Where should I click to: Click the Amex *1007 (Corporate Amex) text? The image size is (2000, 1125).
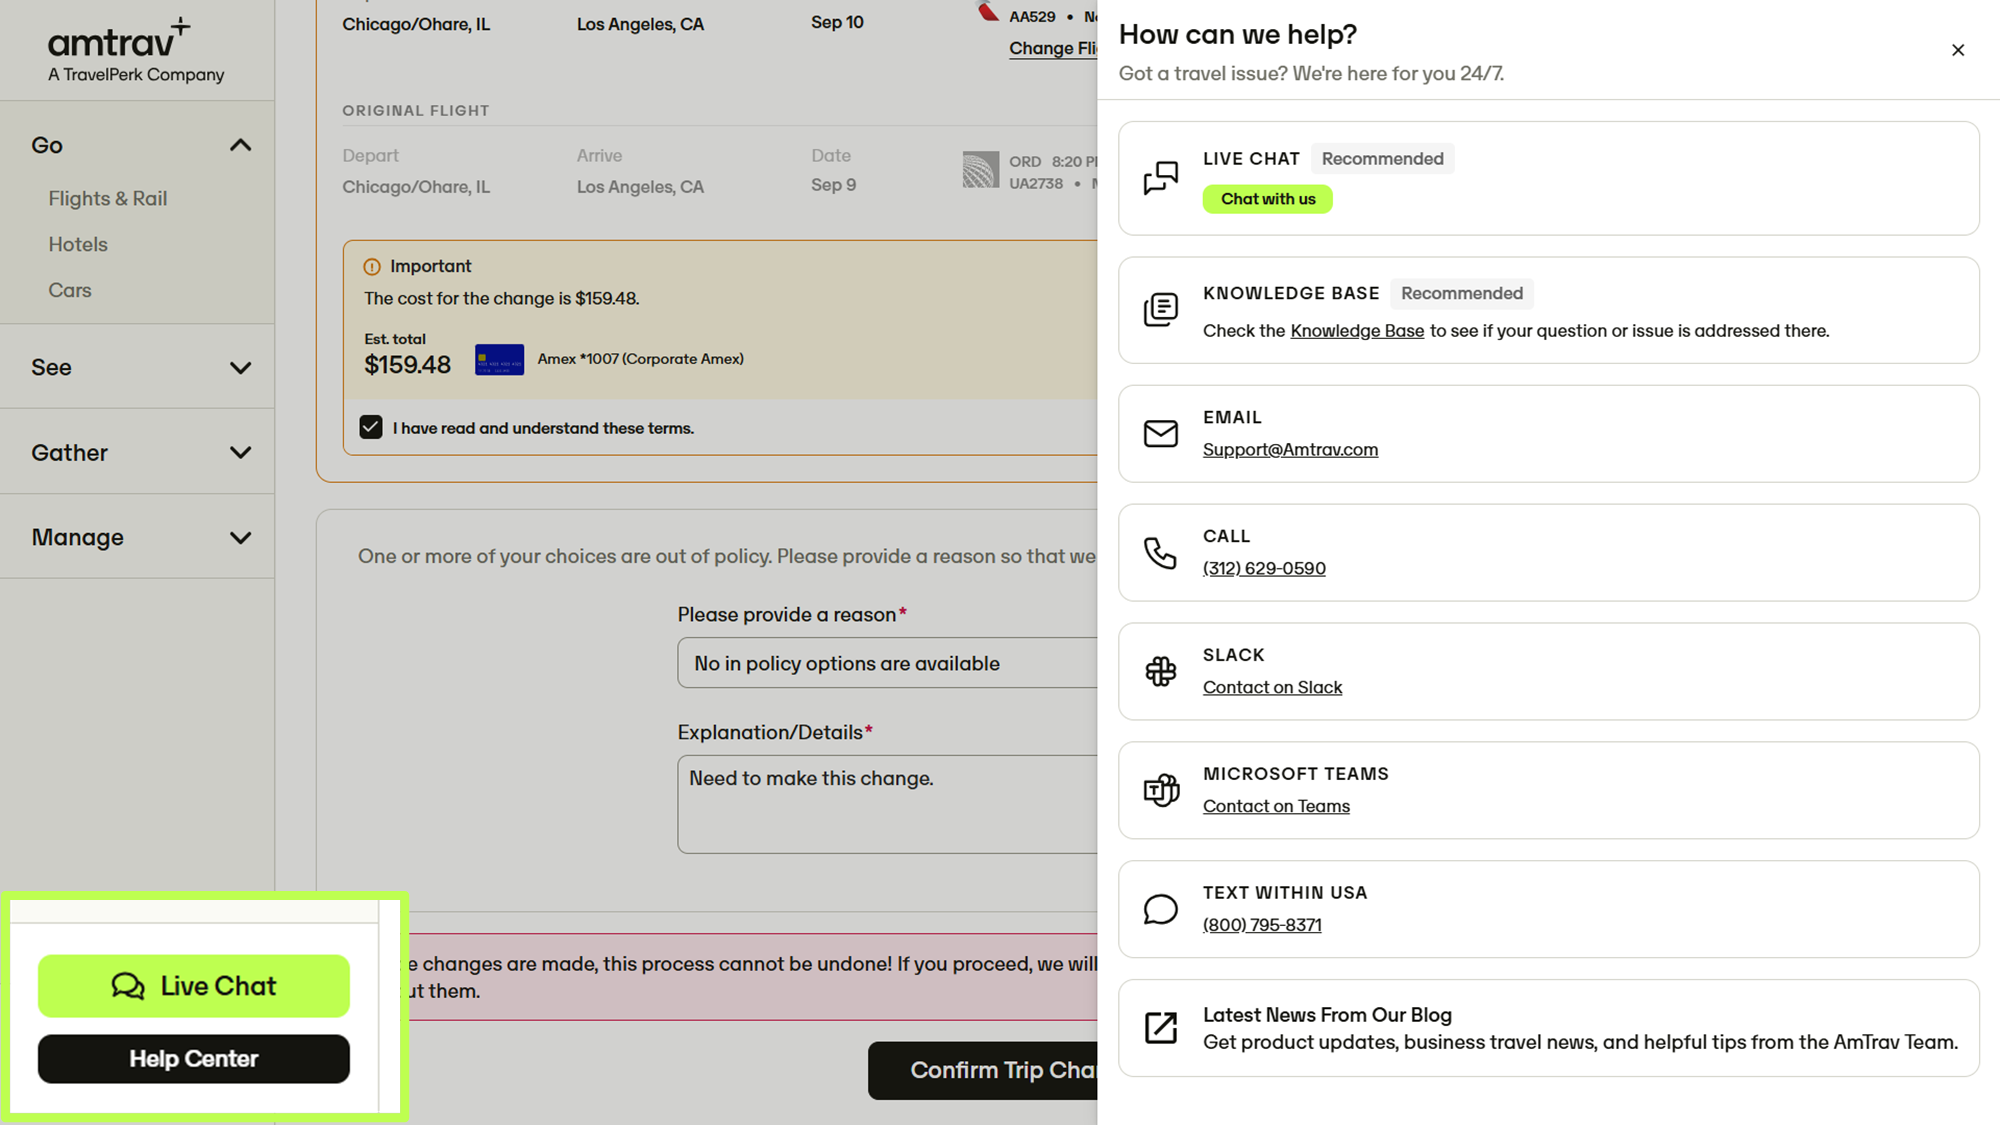[640, 359]
